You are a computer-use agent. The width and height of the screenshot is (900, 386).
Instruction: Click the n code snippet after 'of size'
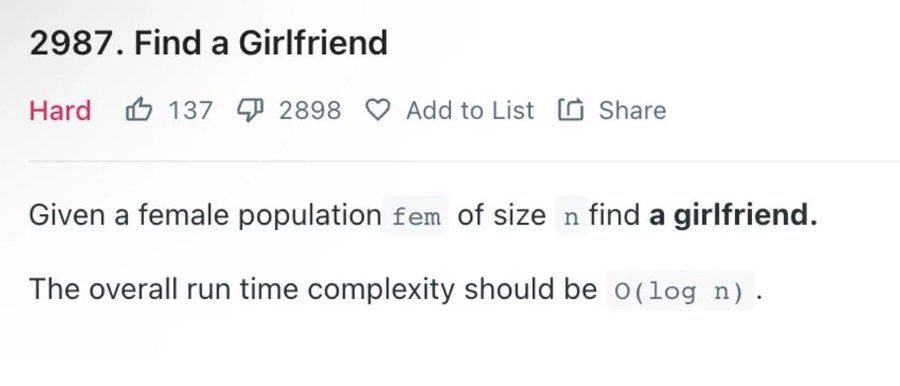[571, 216]
